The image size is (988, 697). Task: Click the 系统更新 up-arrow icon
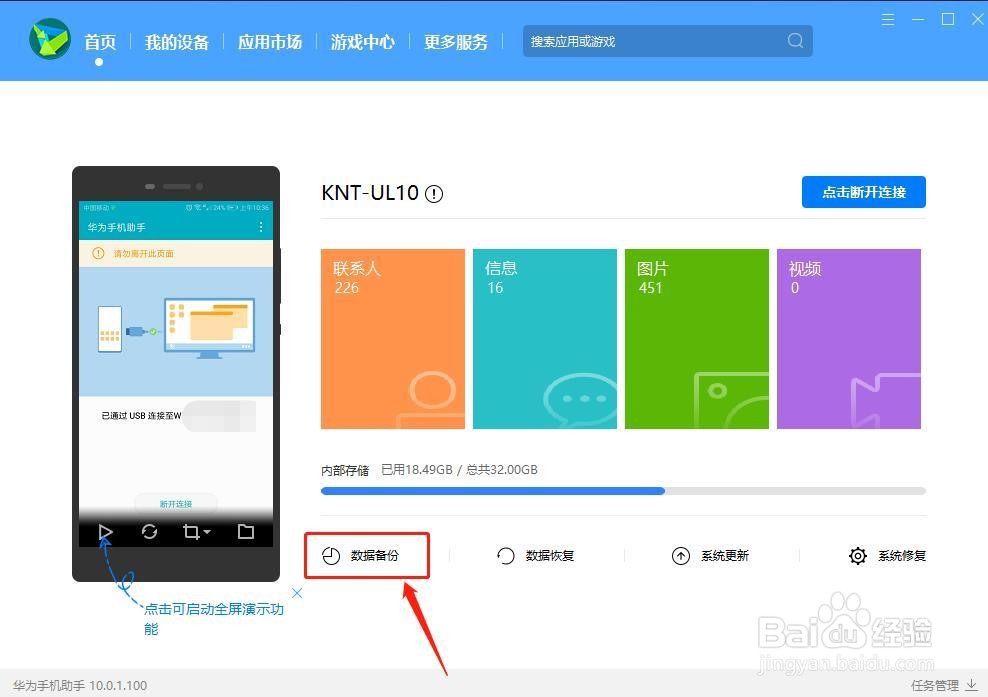click(681, 556)
